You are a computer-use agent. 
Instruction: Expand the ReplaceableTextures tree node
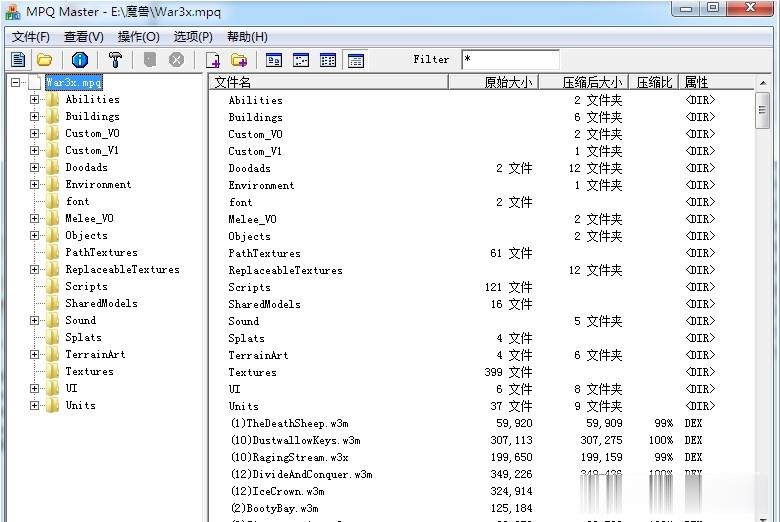(x=34, y=270)
